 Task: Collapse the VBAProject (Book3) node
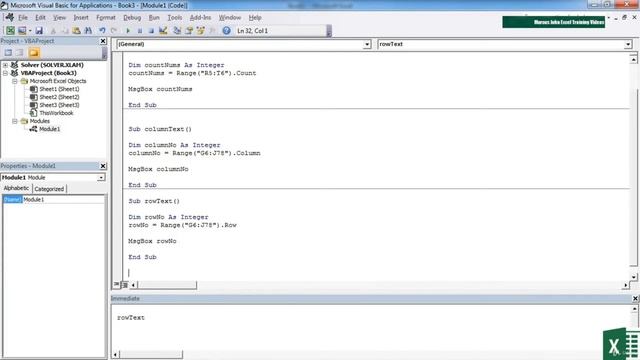click(5, 73)
